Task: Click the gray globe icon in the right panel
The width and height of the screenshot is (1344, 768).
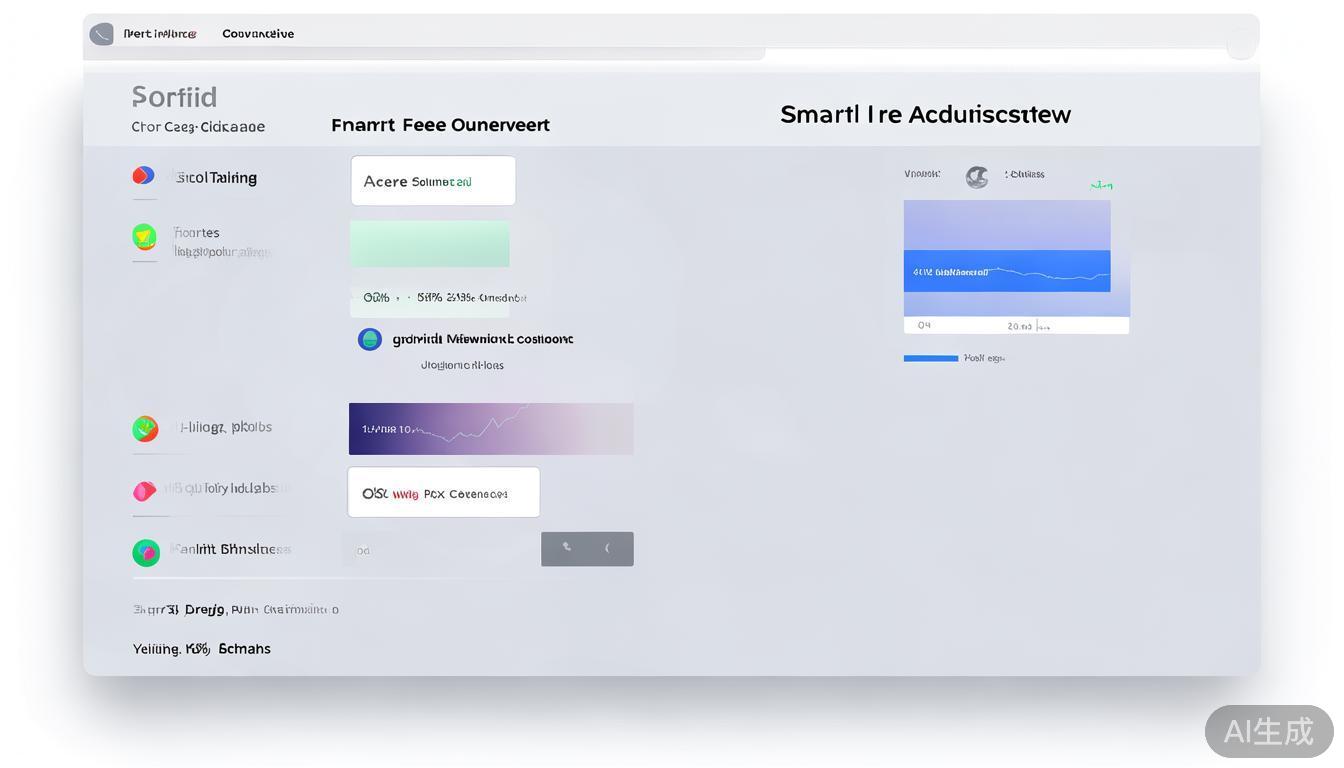Action: (977, 177)
